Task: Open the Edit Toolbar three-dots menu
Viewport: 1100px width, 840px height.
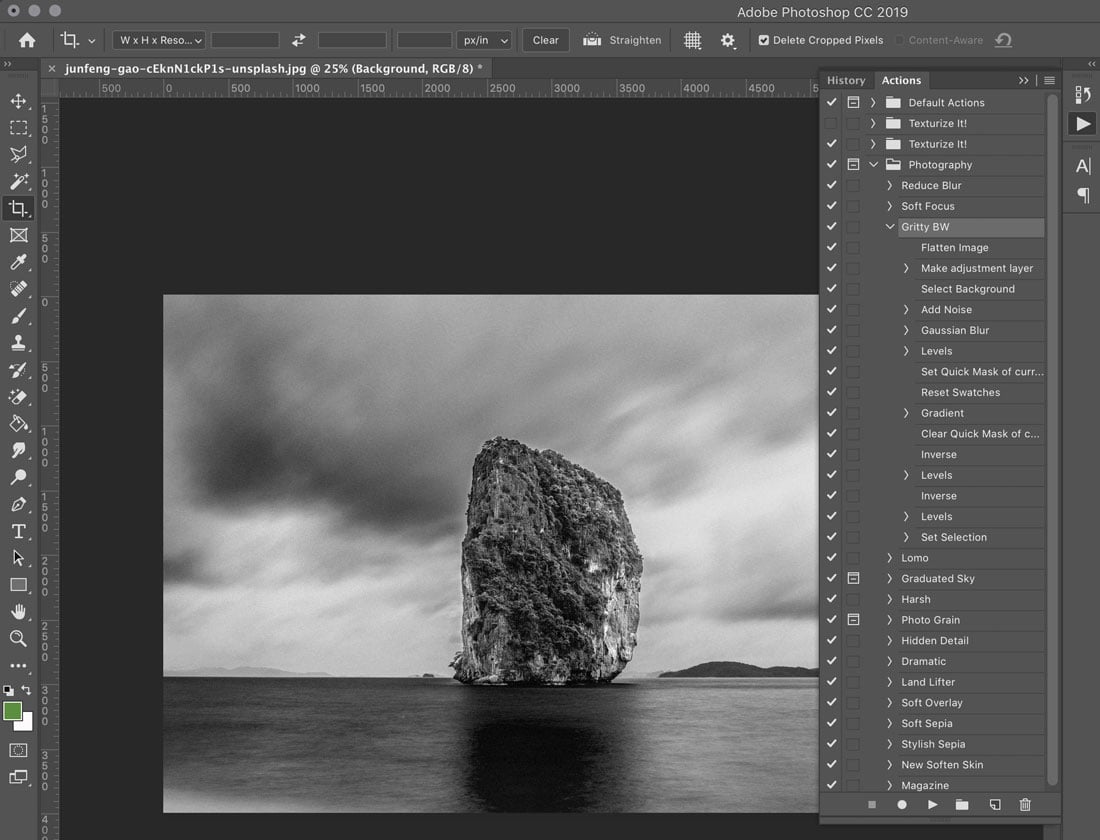Action: coord(18,665)
